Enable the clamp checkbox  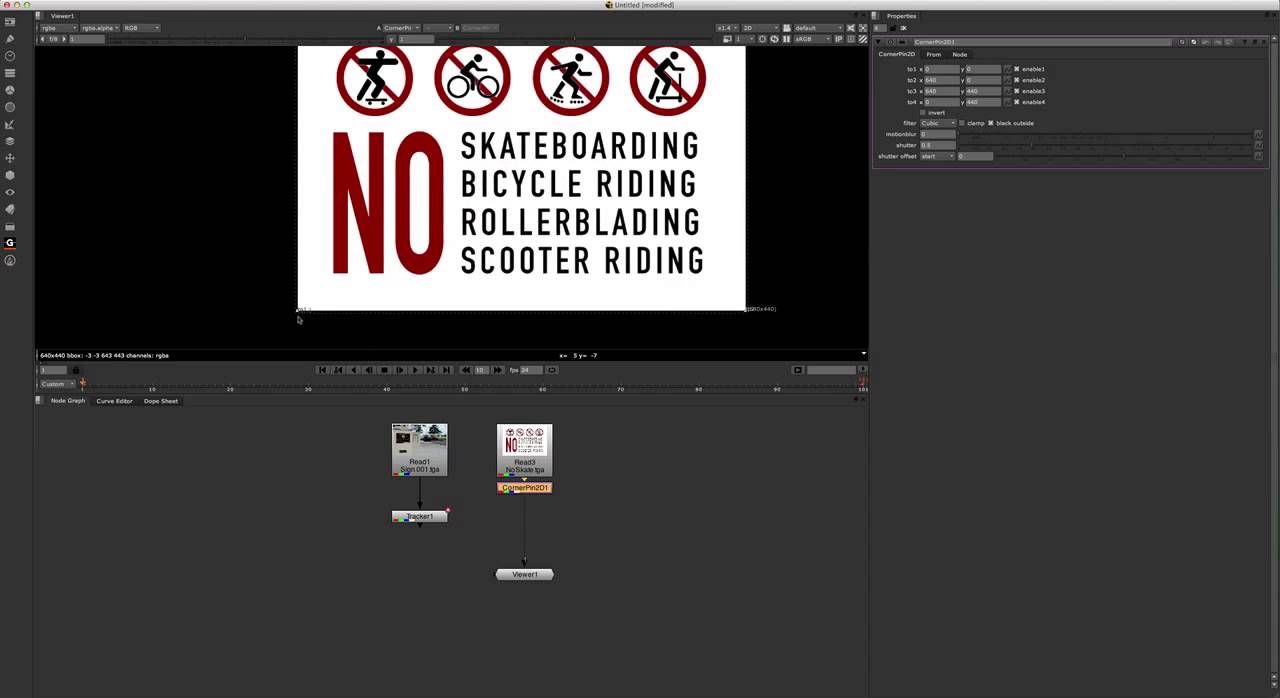click(962, 123)
